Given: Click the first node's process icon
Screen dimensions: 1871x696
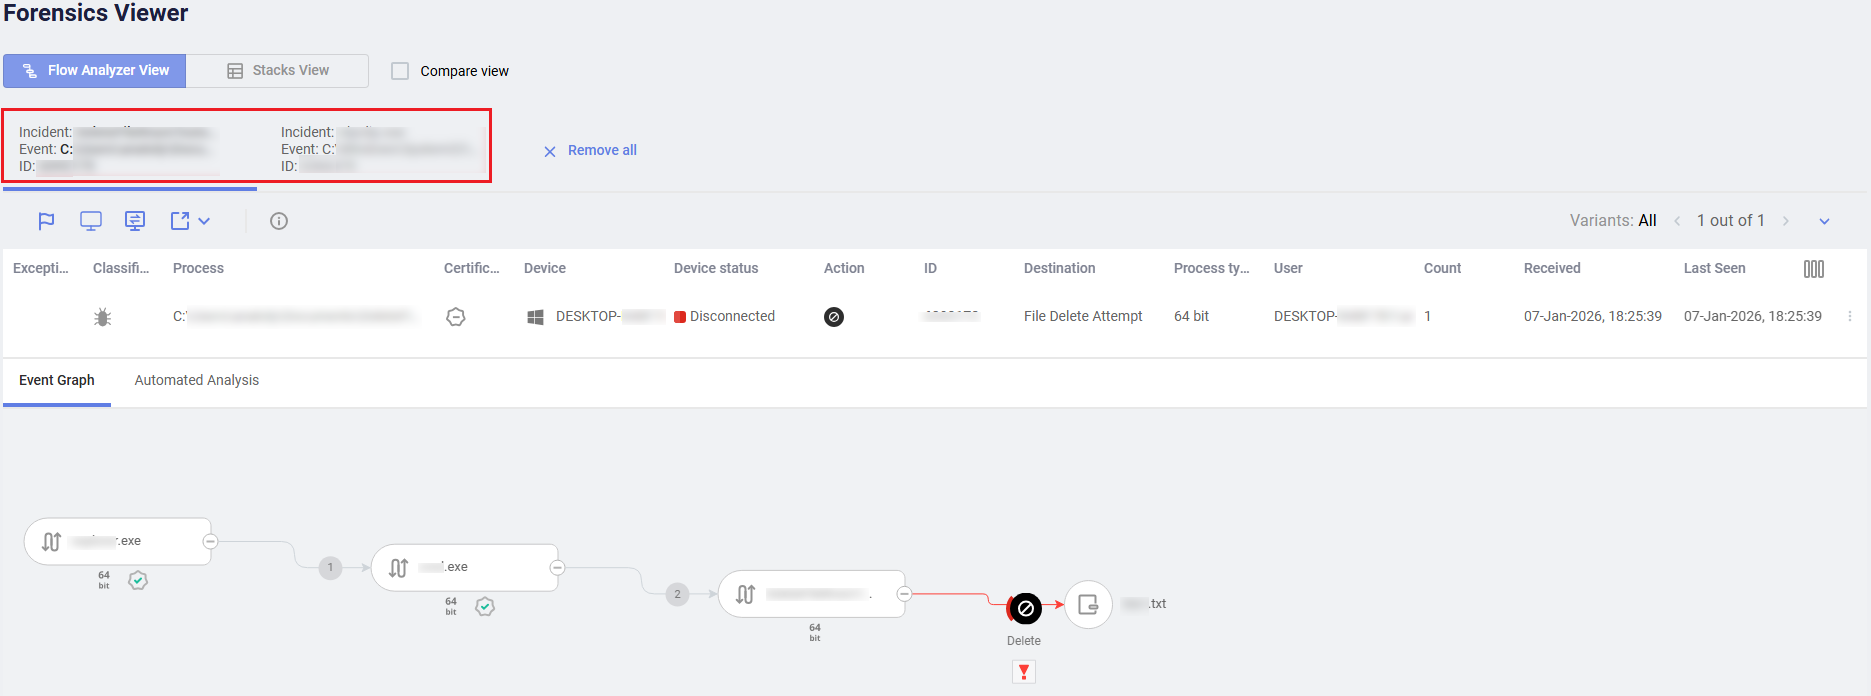Looking at the screenshot, I should click(52, 541).
